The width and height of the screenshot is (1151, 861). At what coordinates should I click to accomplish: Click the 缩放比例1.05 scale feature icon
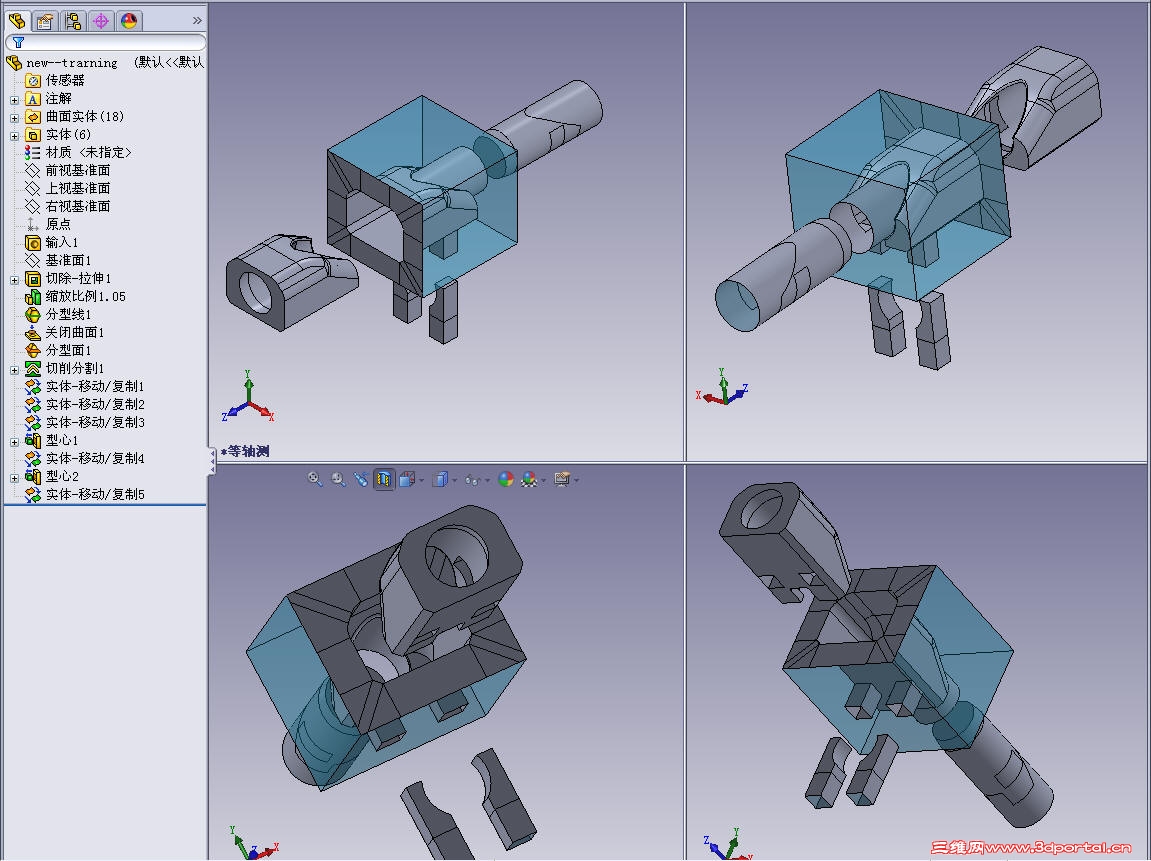[x=32, y=297]
